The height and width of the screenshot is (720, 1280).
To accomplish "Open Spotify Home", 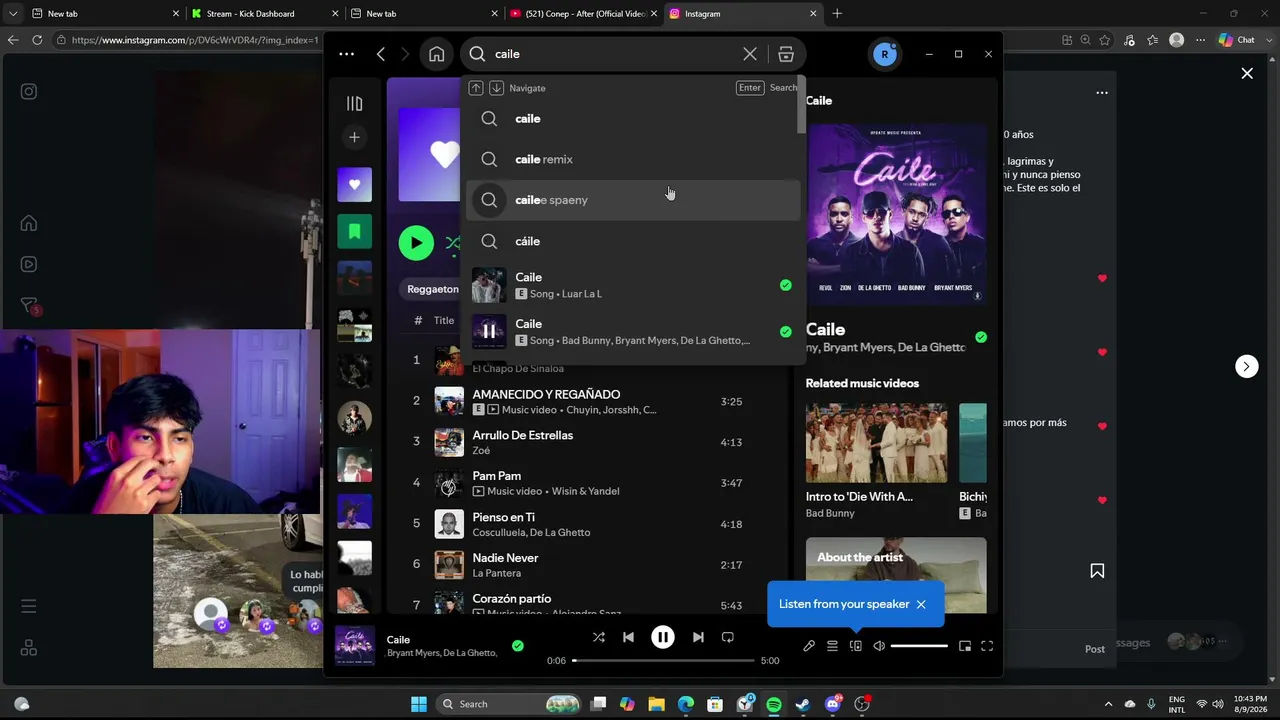I will pos(436,54).
